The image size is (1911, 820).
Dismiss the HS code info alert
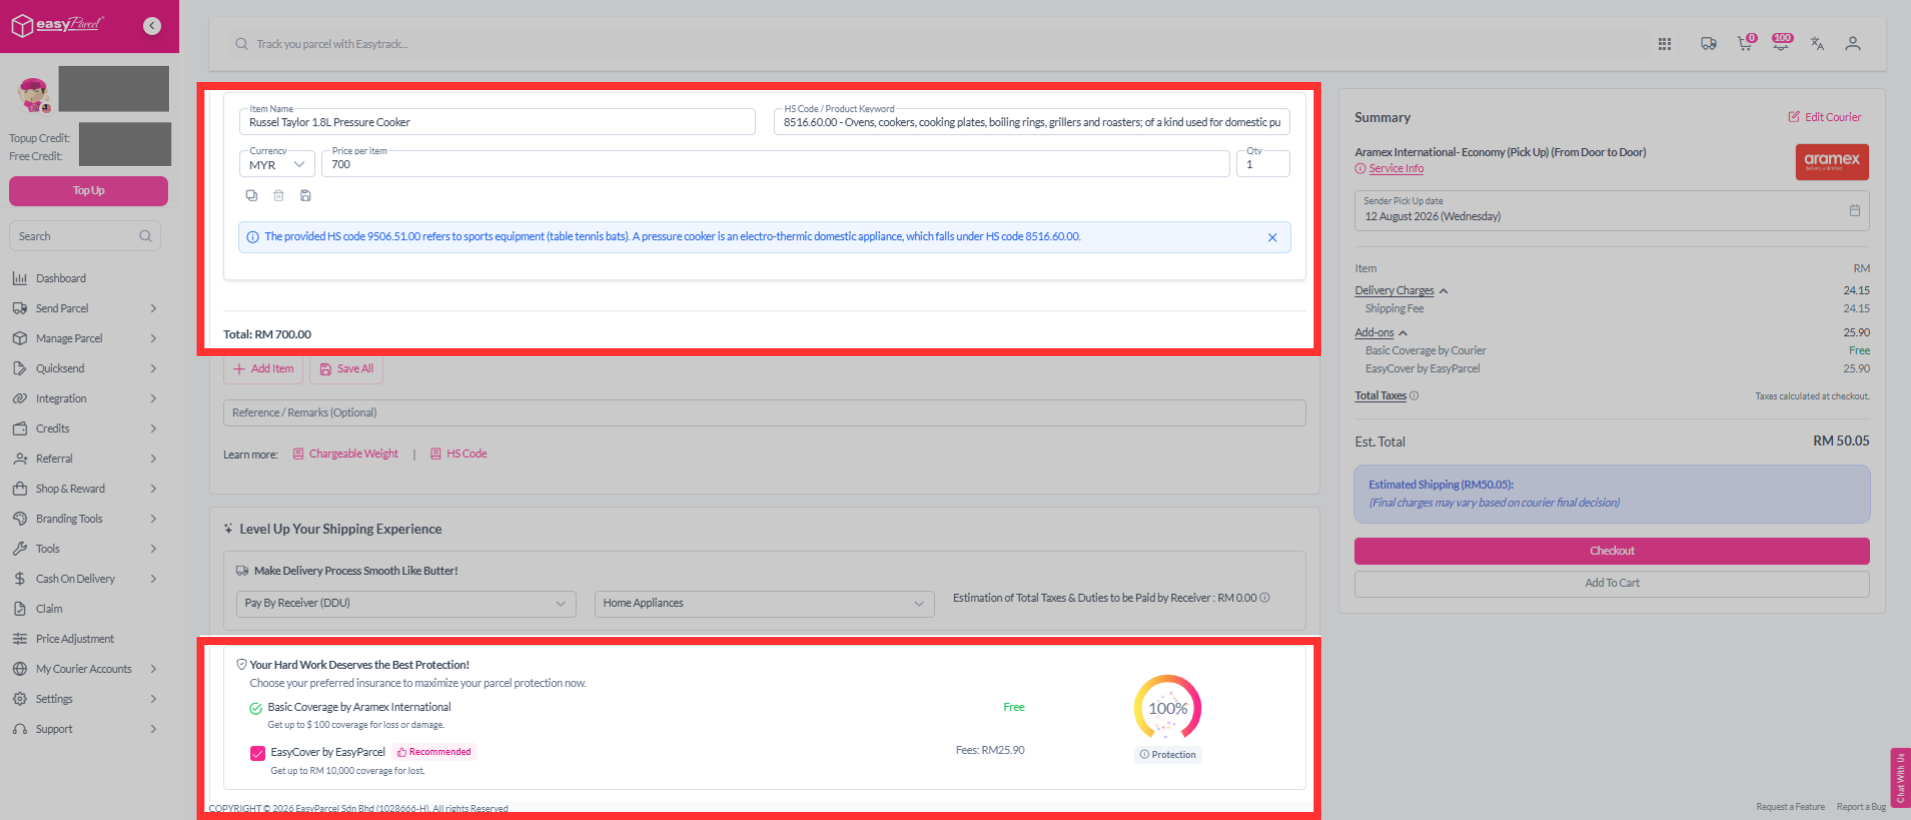pyautogui.click(x=1272, y=237)
